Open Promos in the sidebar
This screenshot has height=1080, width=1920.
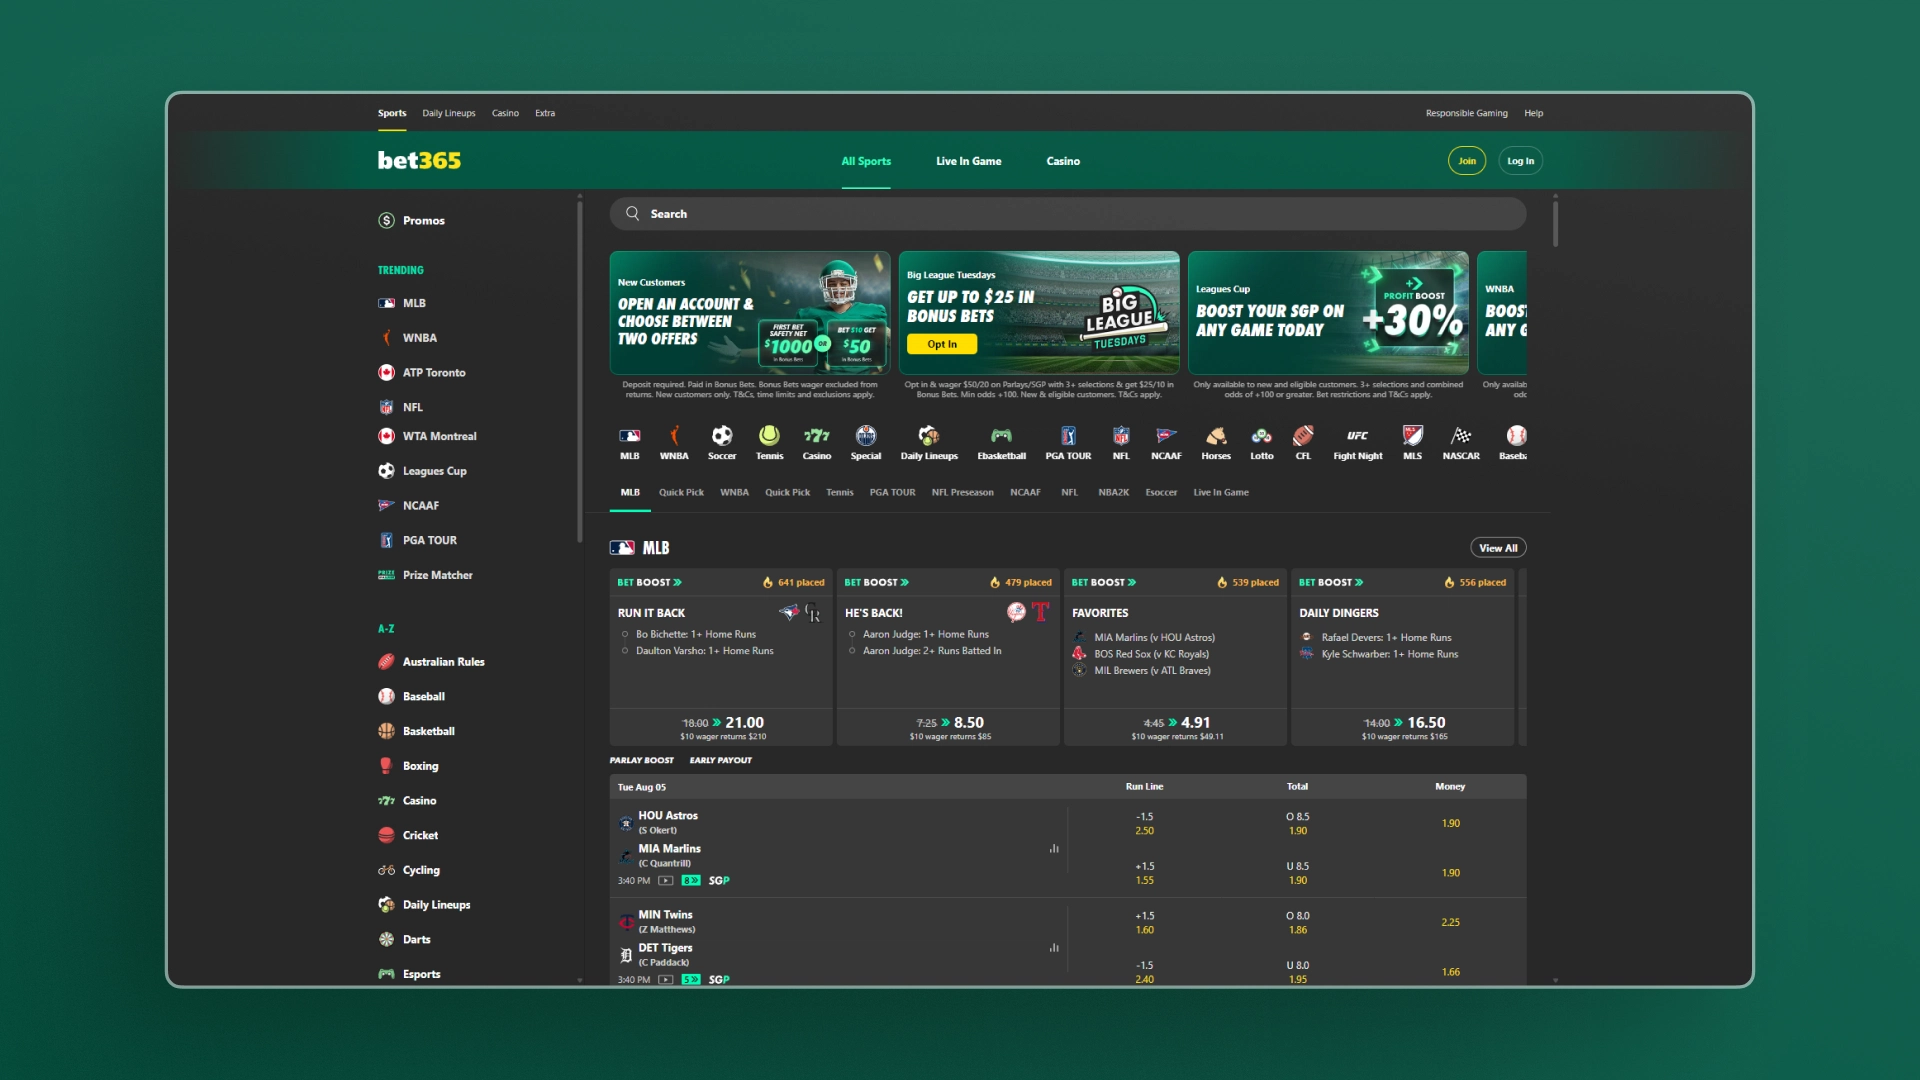point(412,220)
